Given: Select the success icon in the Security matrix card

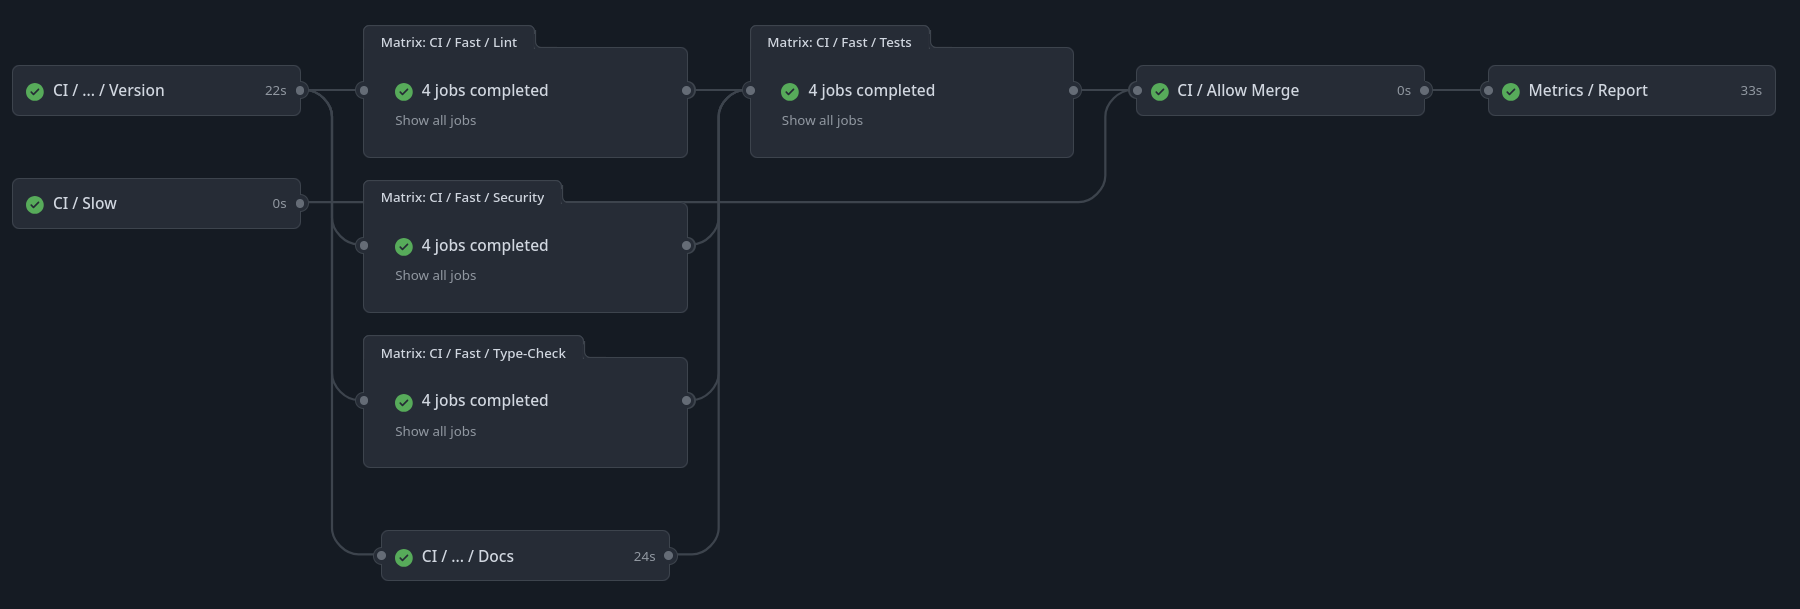Looking at the screenshot, I should [x=404, y=246].
